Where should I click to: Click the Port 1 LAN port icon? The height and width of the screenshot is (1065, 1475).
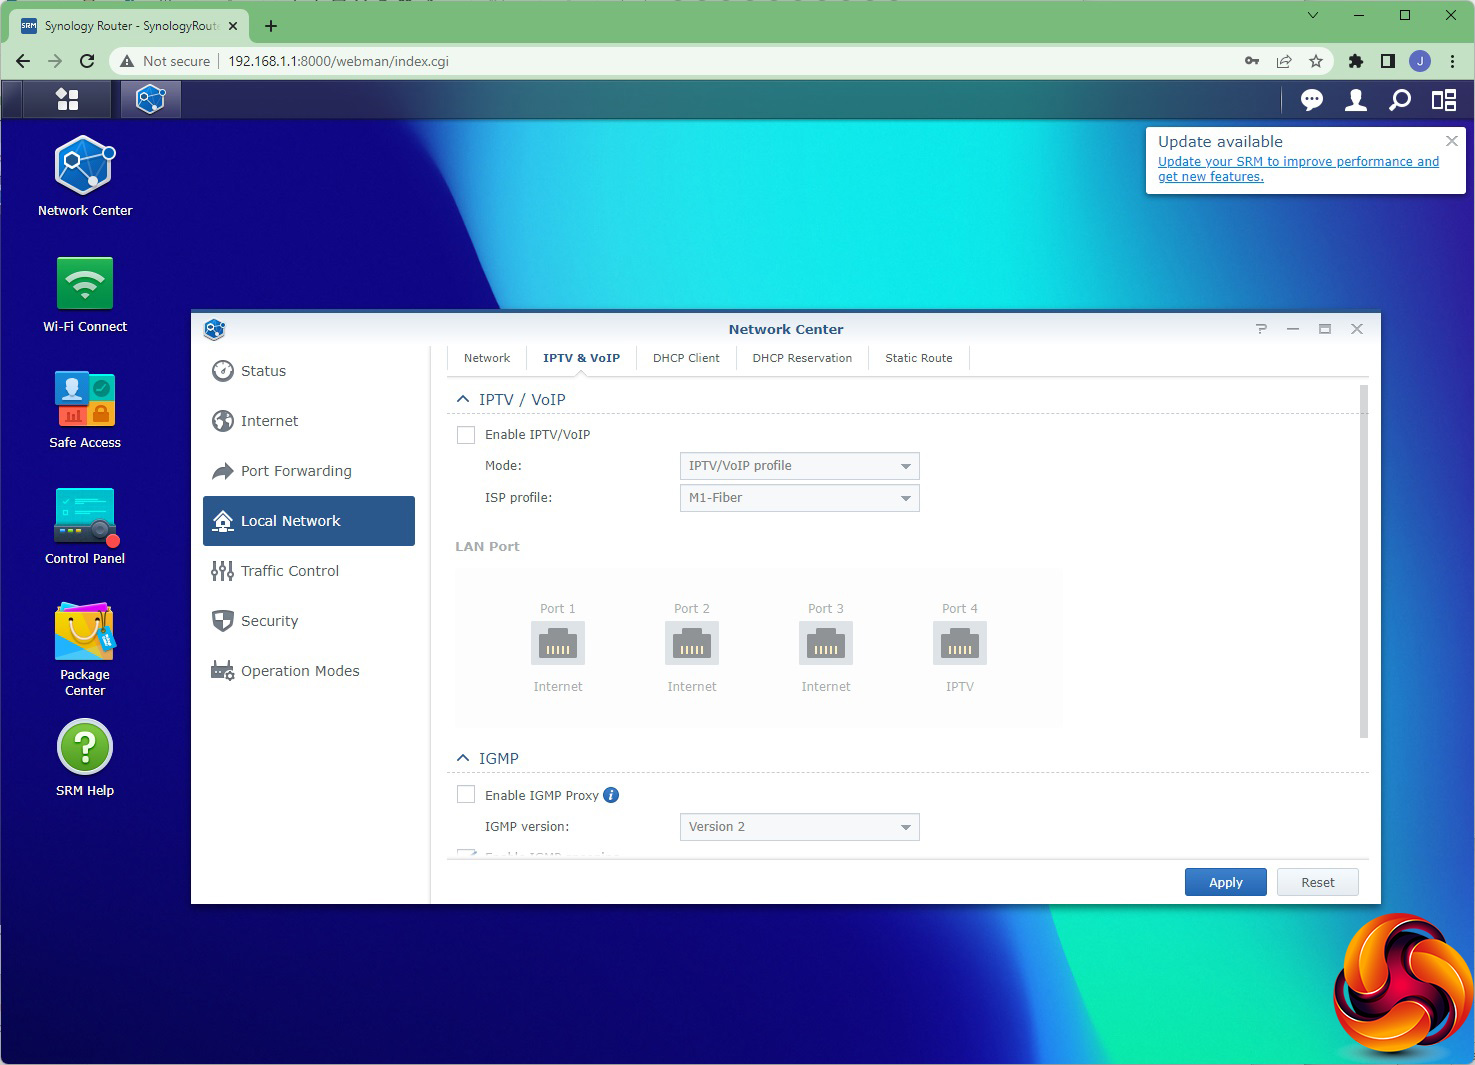(x=558, y=643)
